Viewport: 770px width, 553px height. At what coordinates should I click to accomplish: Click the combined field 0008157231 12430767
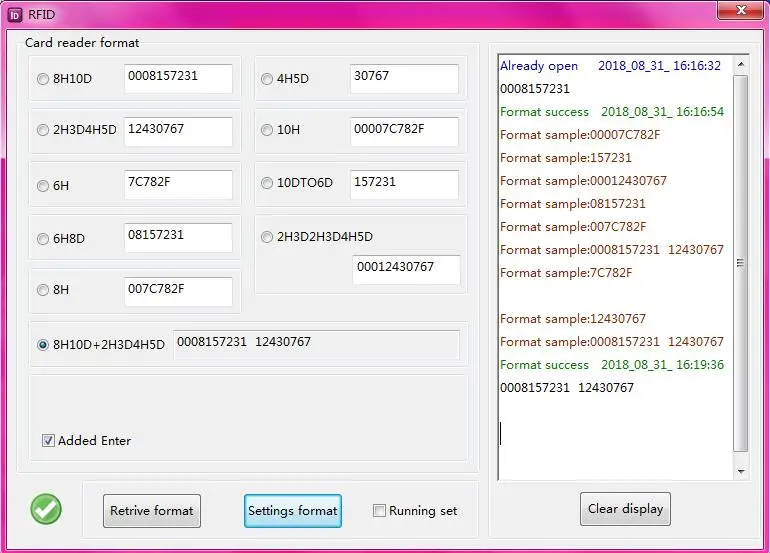coord(316,345)
